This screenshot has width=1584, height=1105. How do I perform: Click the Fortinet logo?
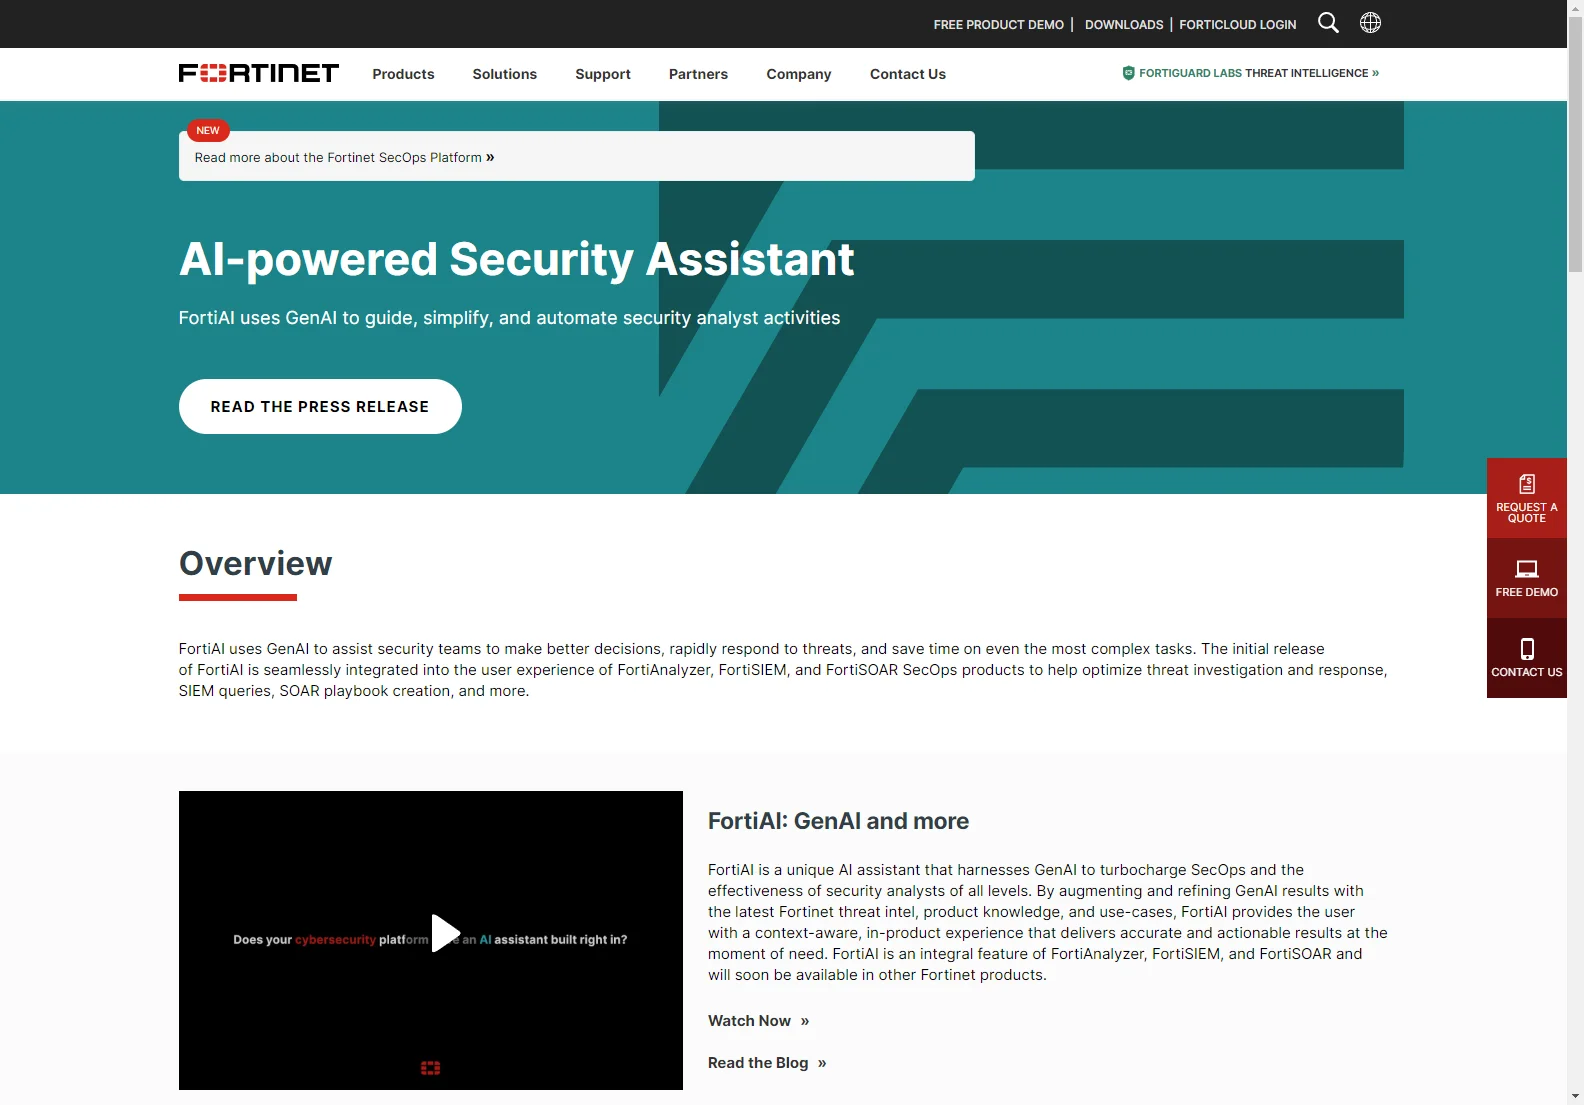click(259, 73)
